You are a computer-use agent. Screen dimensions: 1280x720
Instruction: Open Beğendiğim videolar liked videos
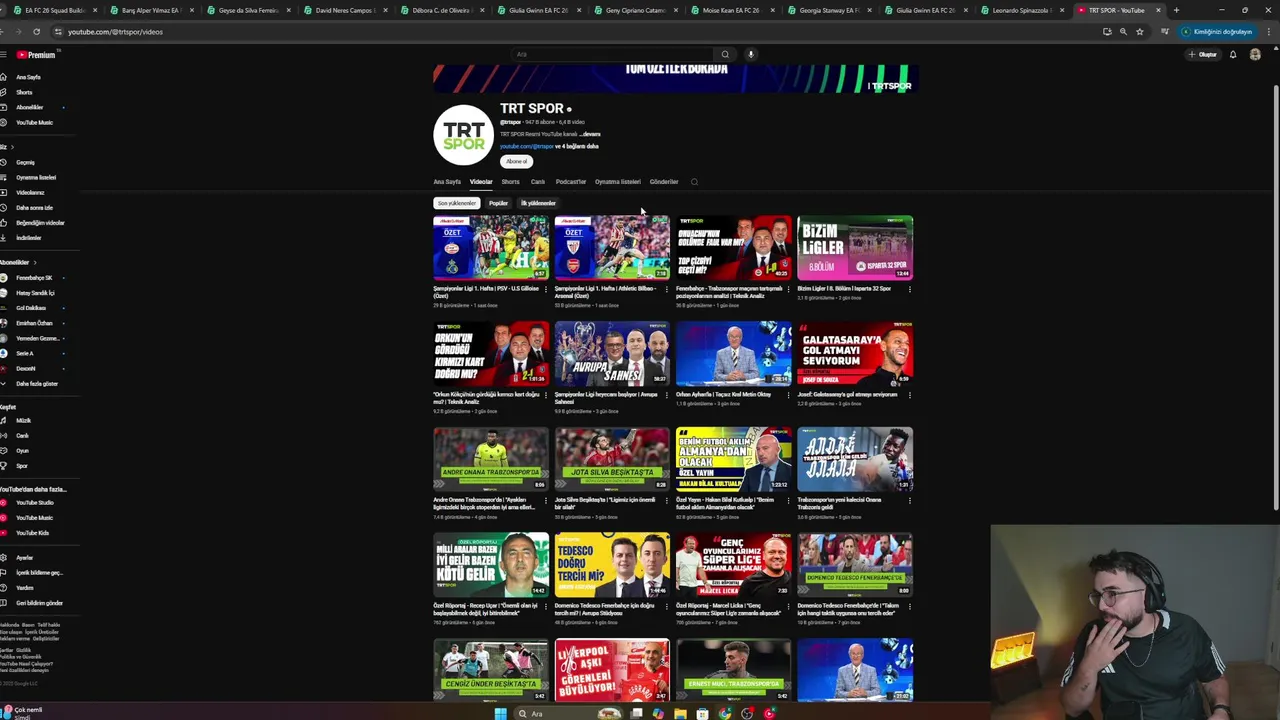(40, 222)
